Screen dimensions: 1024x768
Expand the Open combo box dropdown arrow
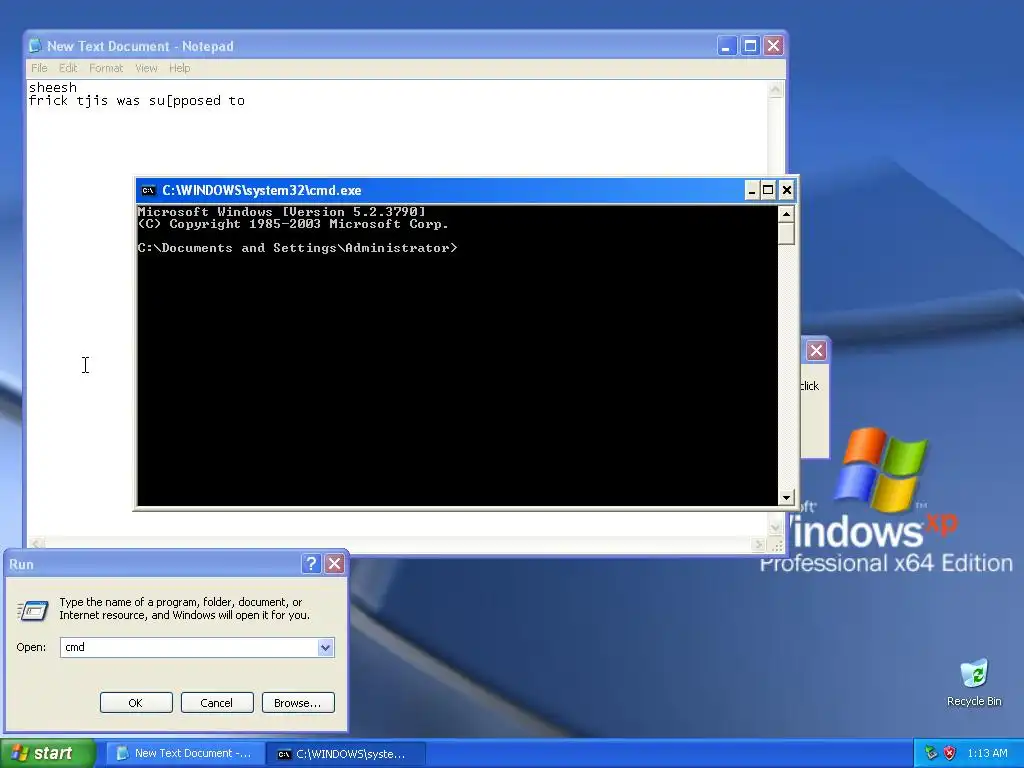[x=326, y=647]
